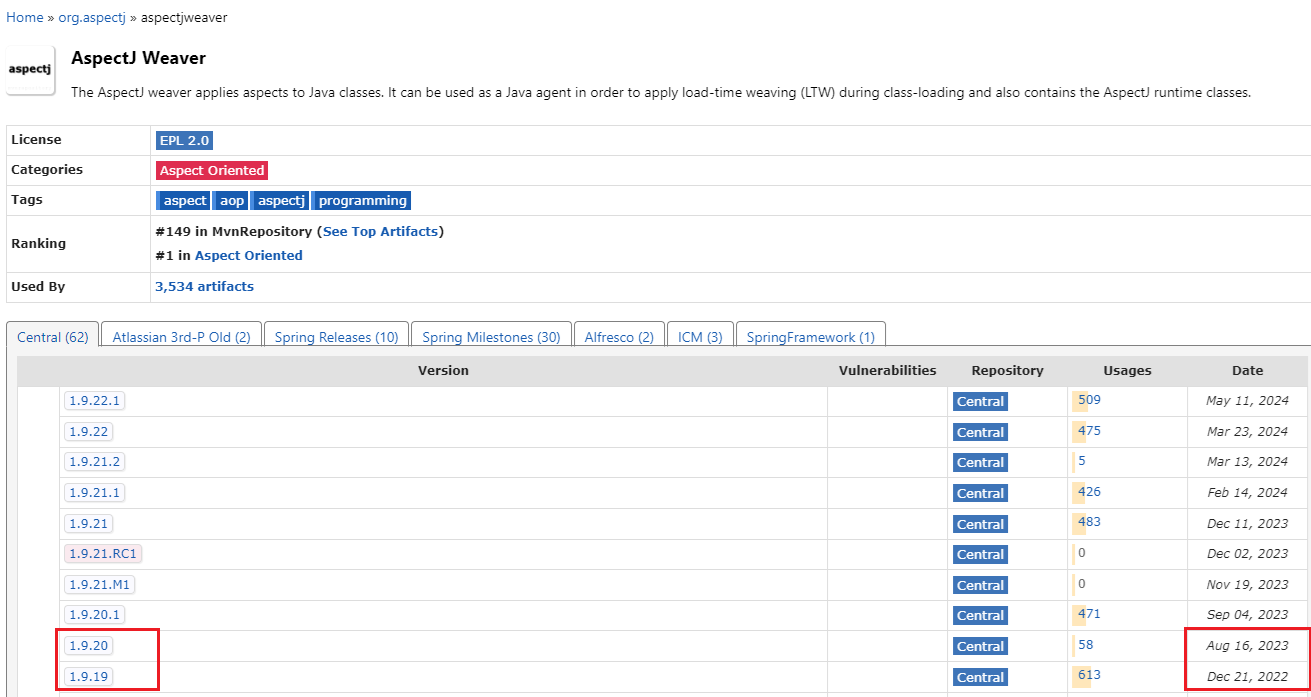Select the programming tag
This screenshot has height=697, width=1311.
pyautogui.click(x=362, y=200)
